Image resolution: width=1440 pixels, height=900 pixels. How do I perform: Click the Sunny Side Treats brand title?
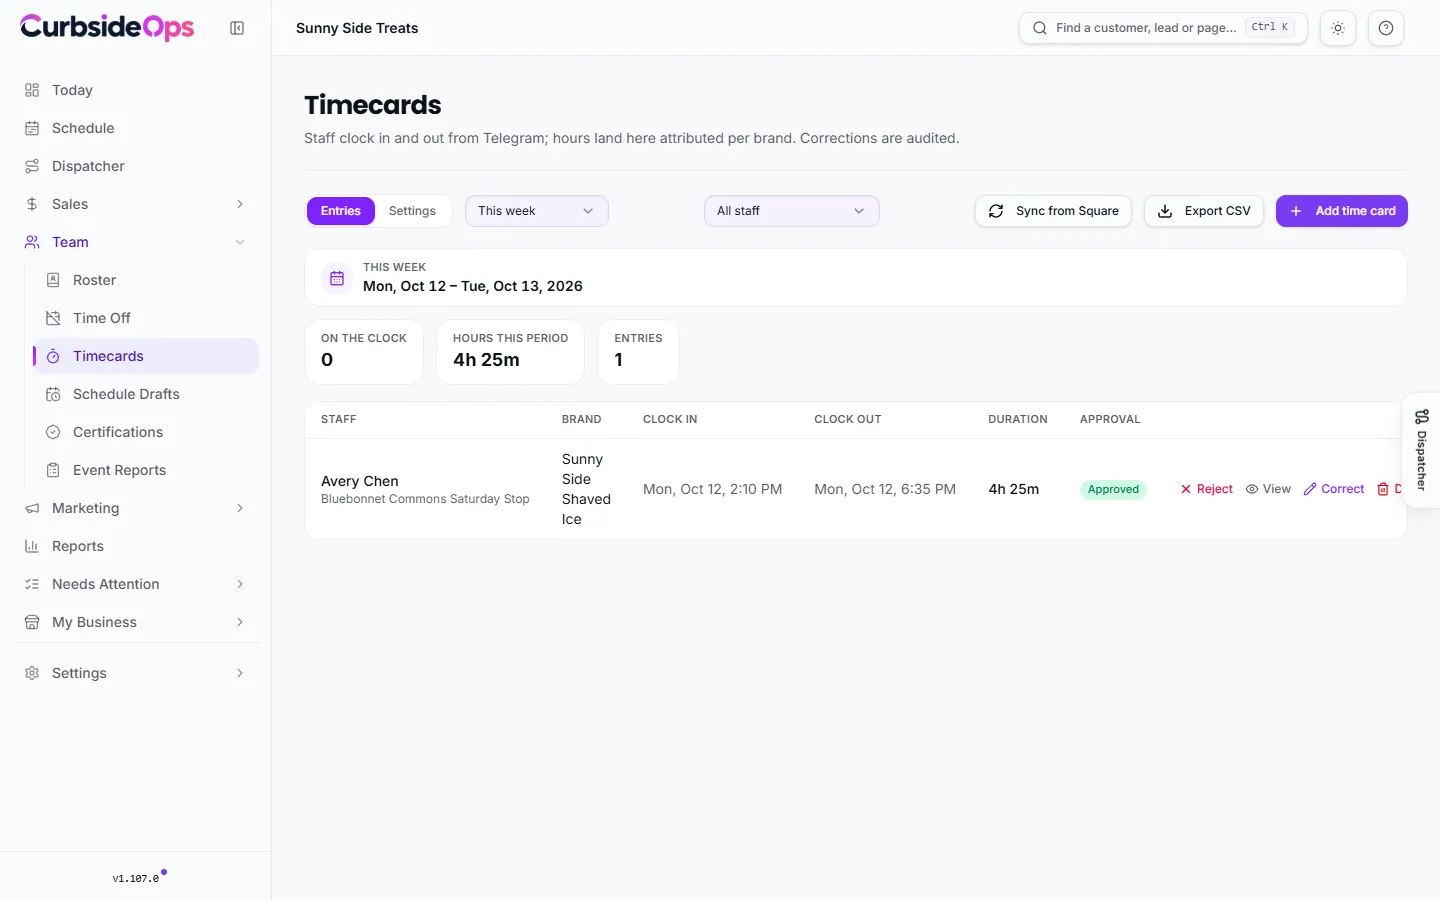[x=357, y=28]
